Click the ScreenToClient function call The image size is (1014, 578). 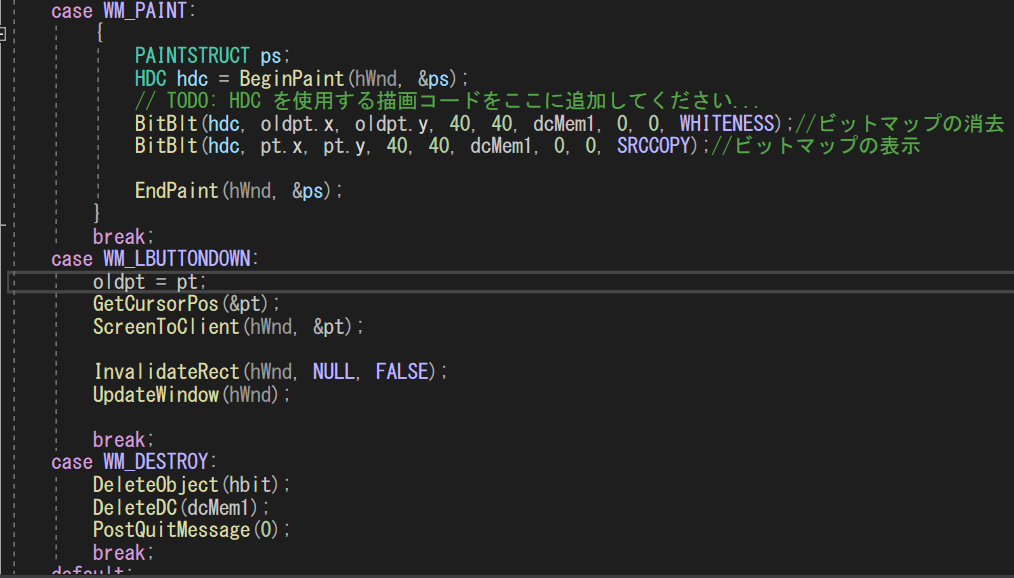click(166, 327)
